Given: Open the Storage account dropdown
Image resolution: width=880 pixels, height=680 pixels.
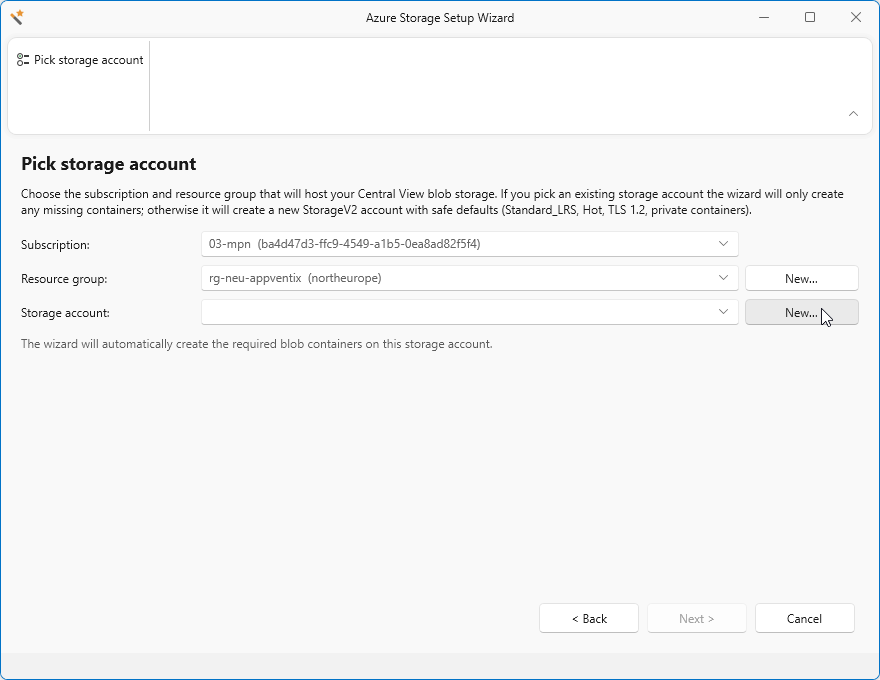Looking at the screenshot, I should tap(470, 312).
